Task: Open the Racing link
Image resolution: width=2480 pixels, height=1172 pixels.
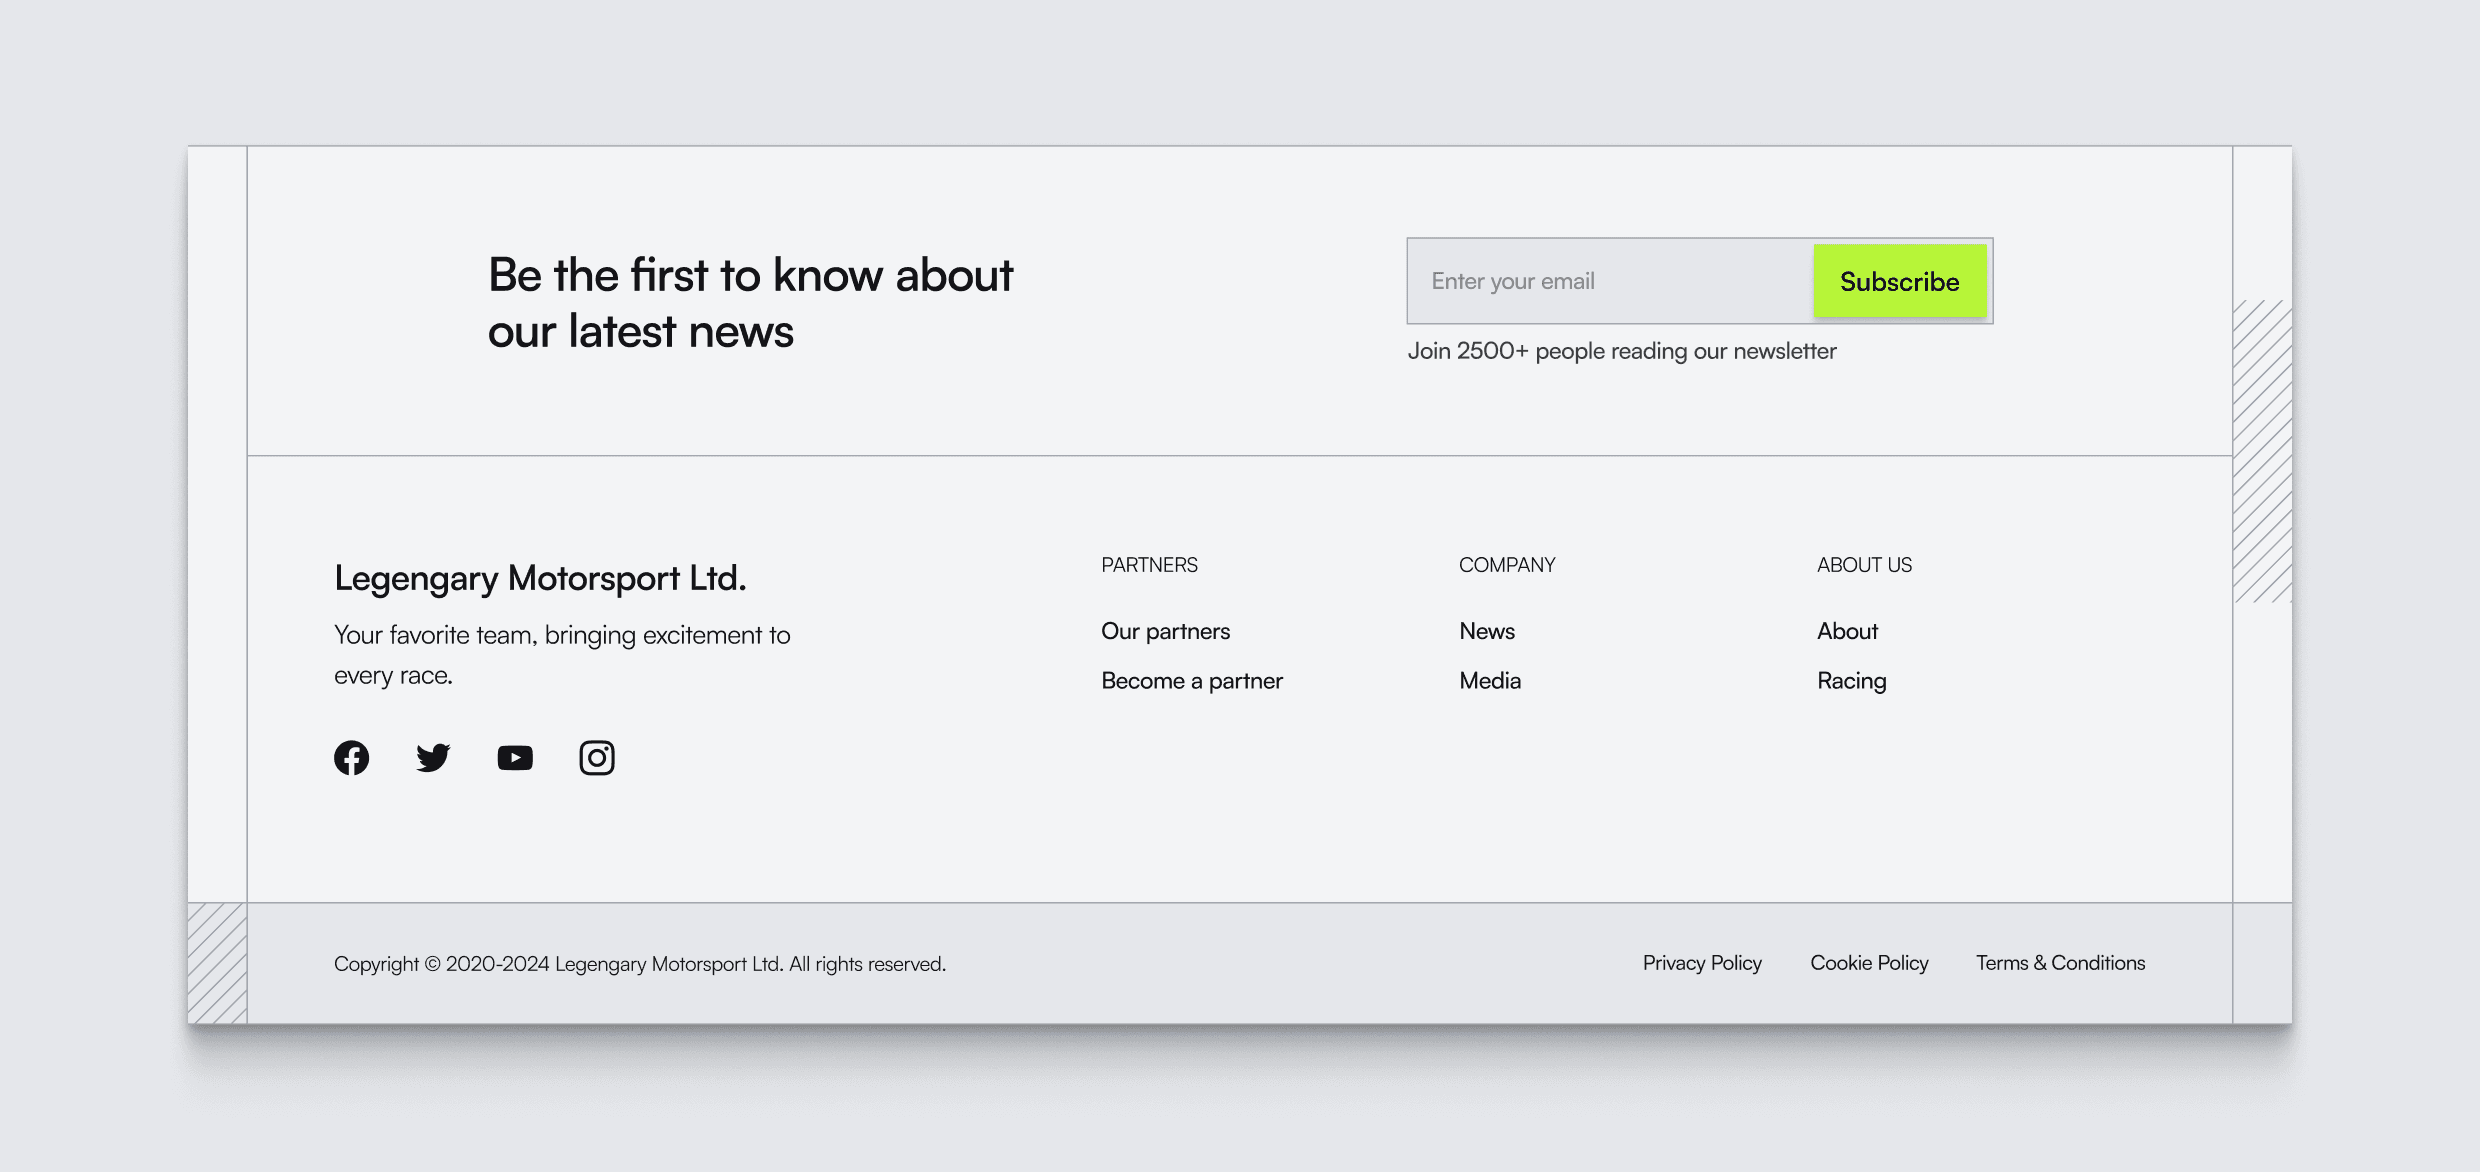Action: tap(1851, 681)
